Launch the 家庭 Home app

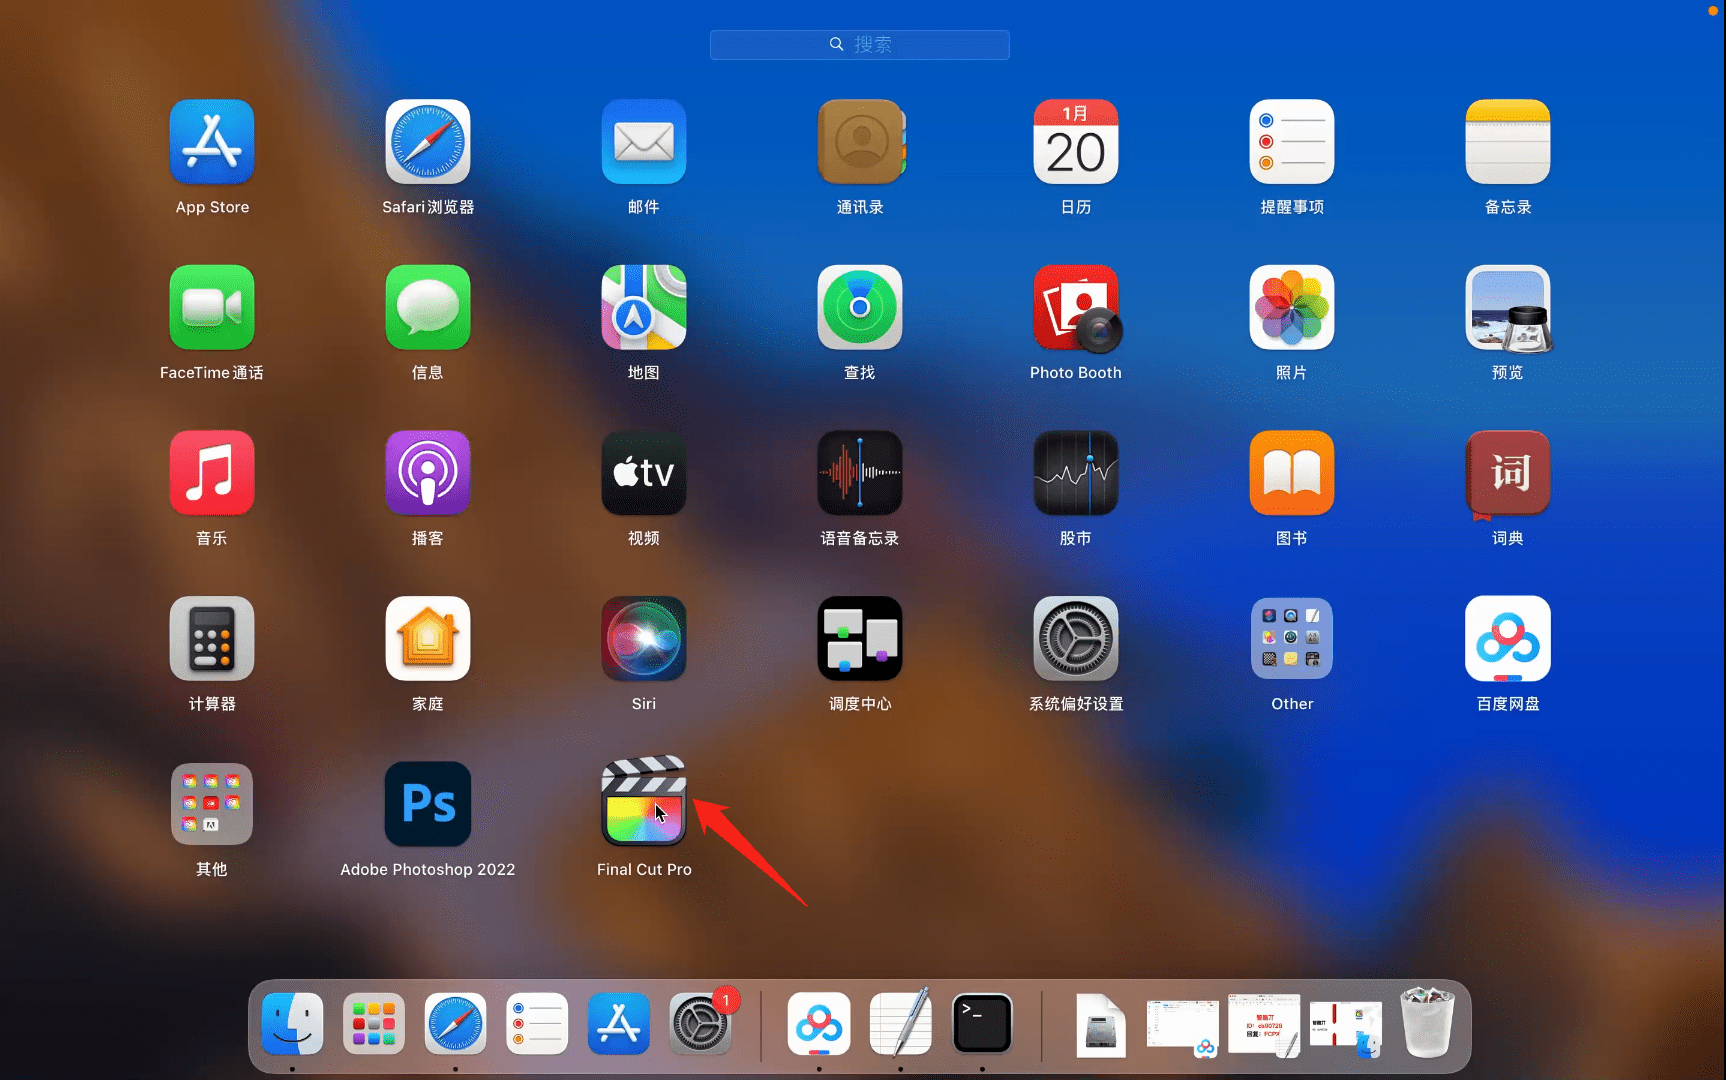tap(428, 639)
